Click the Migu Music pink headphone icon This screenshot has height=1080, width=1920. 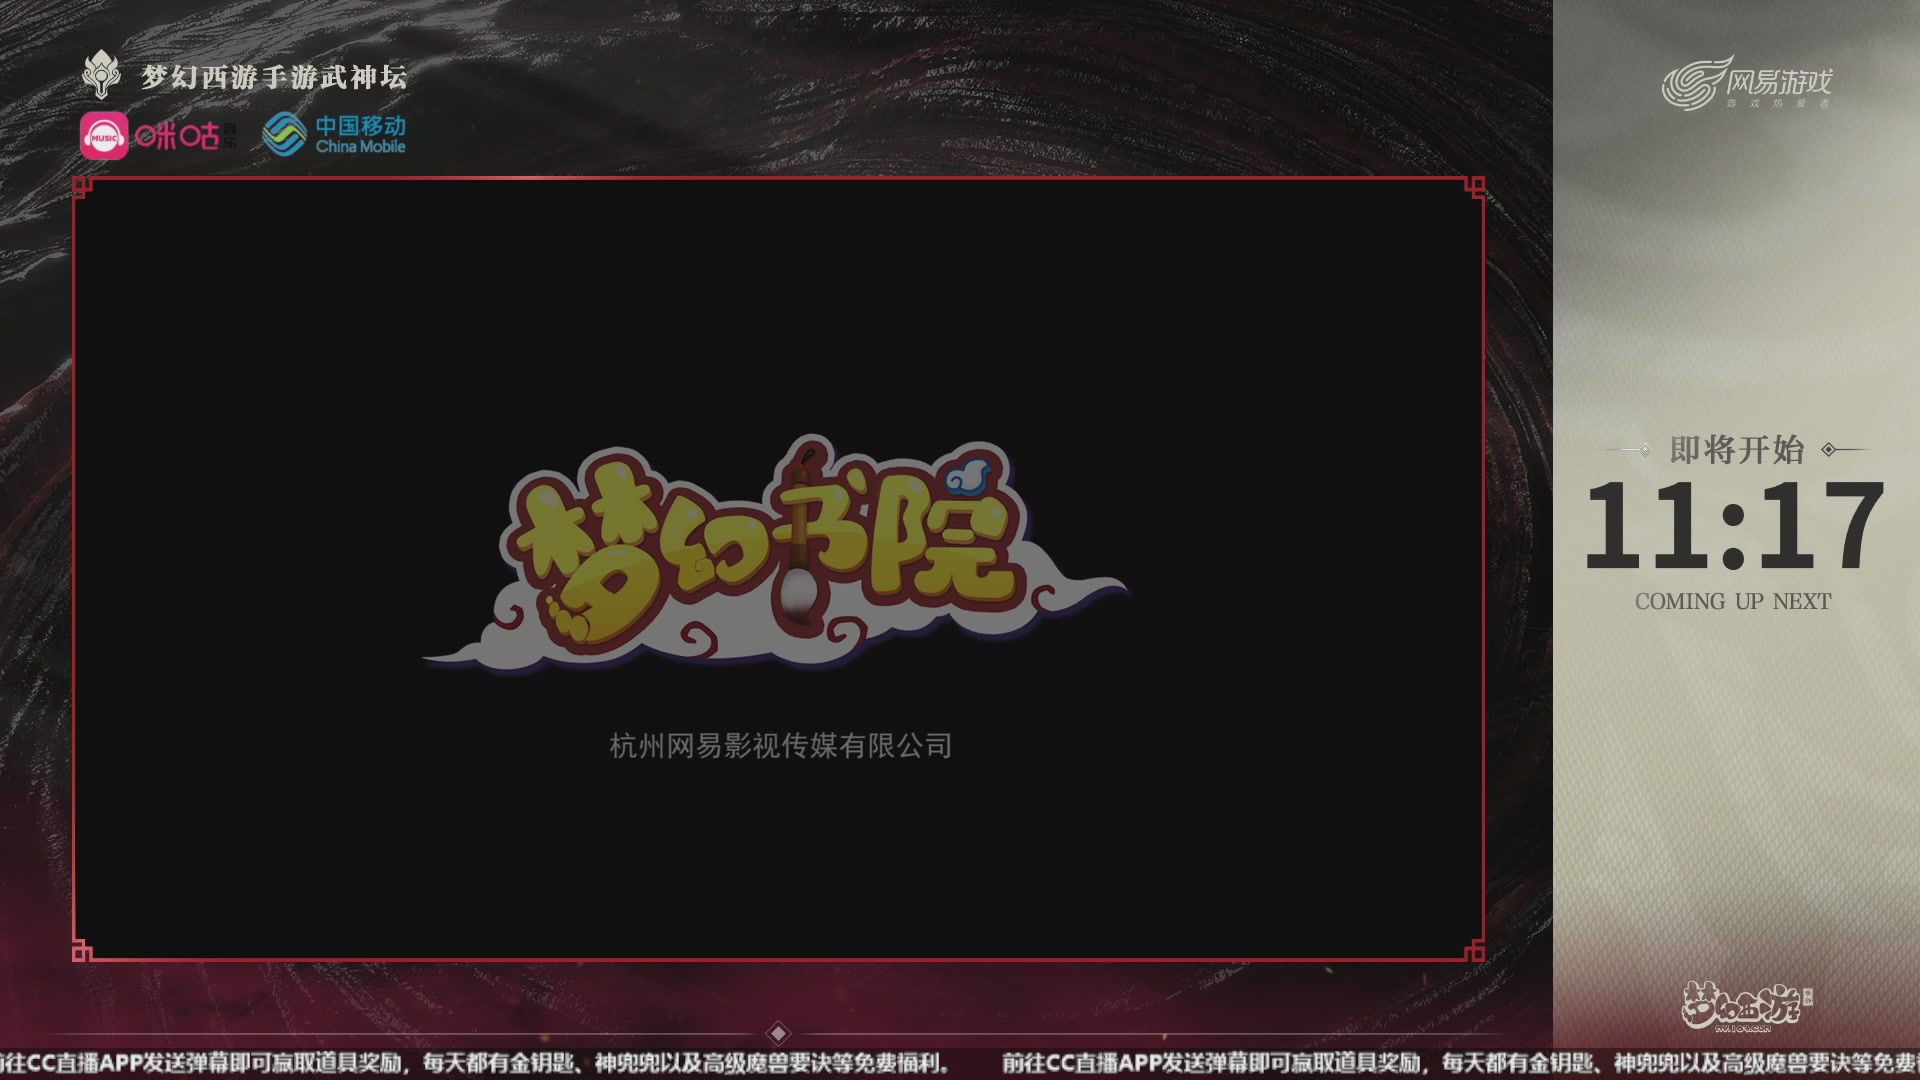pos(104,136)
